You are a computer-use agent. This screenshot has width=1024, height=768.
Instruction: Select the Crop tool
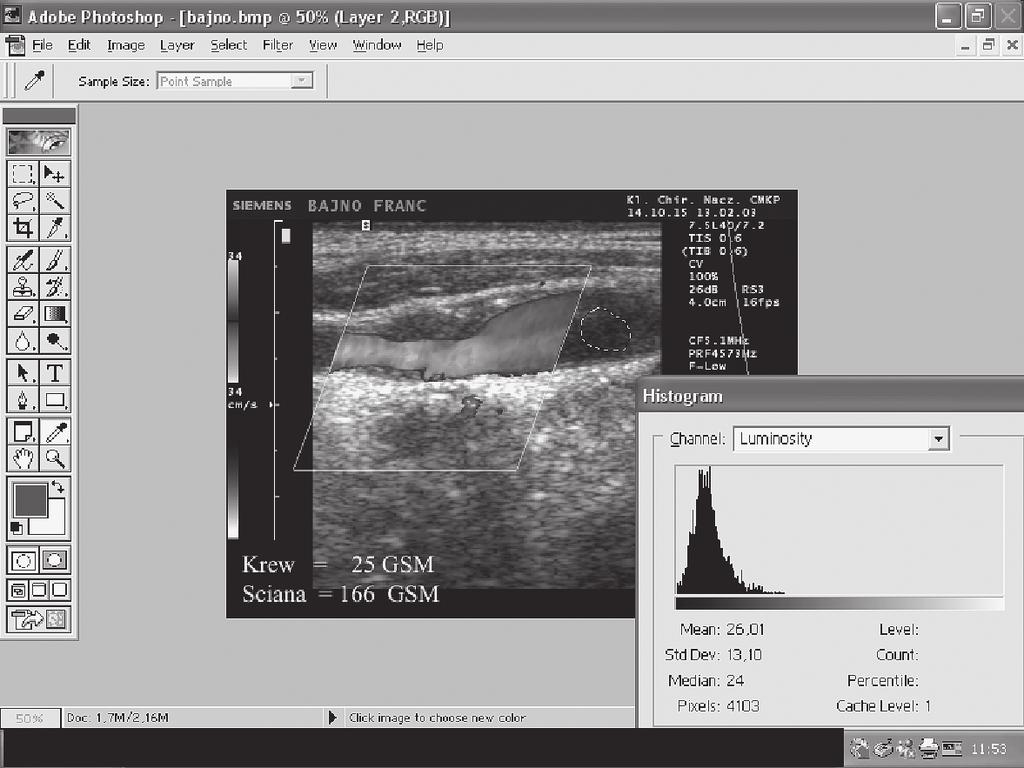tap(23, 228)
